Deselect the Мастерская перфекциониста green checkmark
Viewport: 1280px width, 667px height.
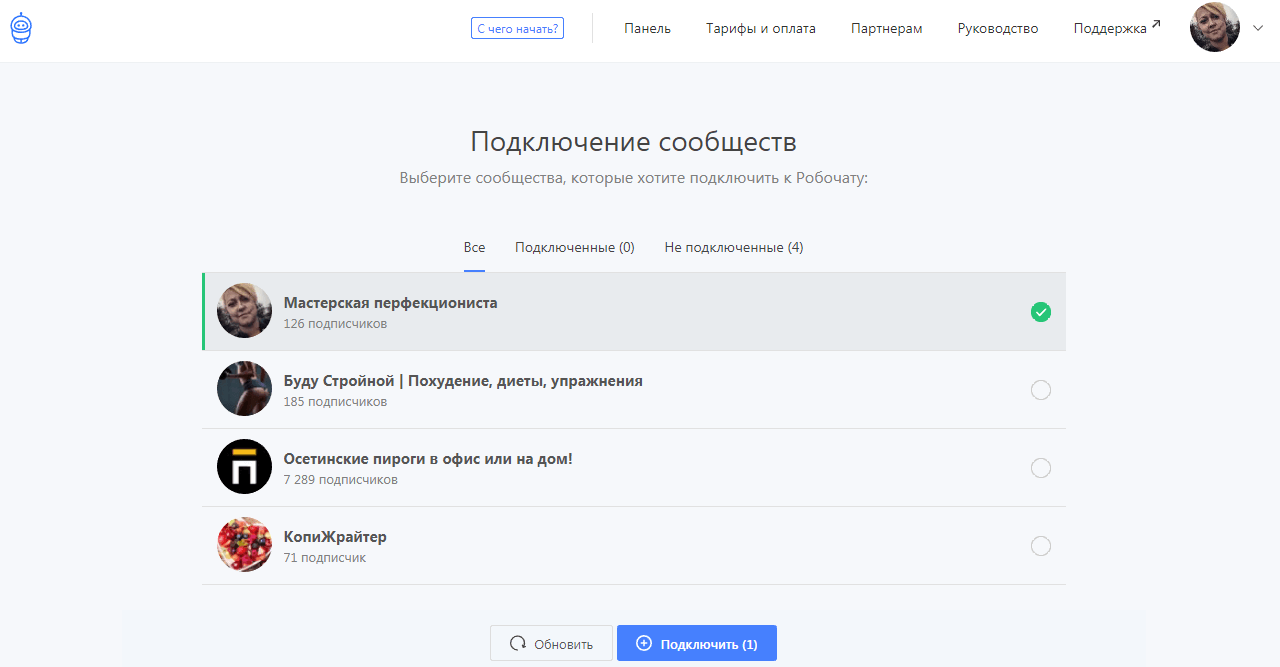click(x=1041, y=311)
